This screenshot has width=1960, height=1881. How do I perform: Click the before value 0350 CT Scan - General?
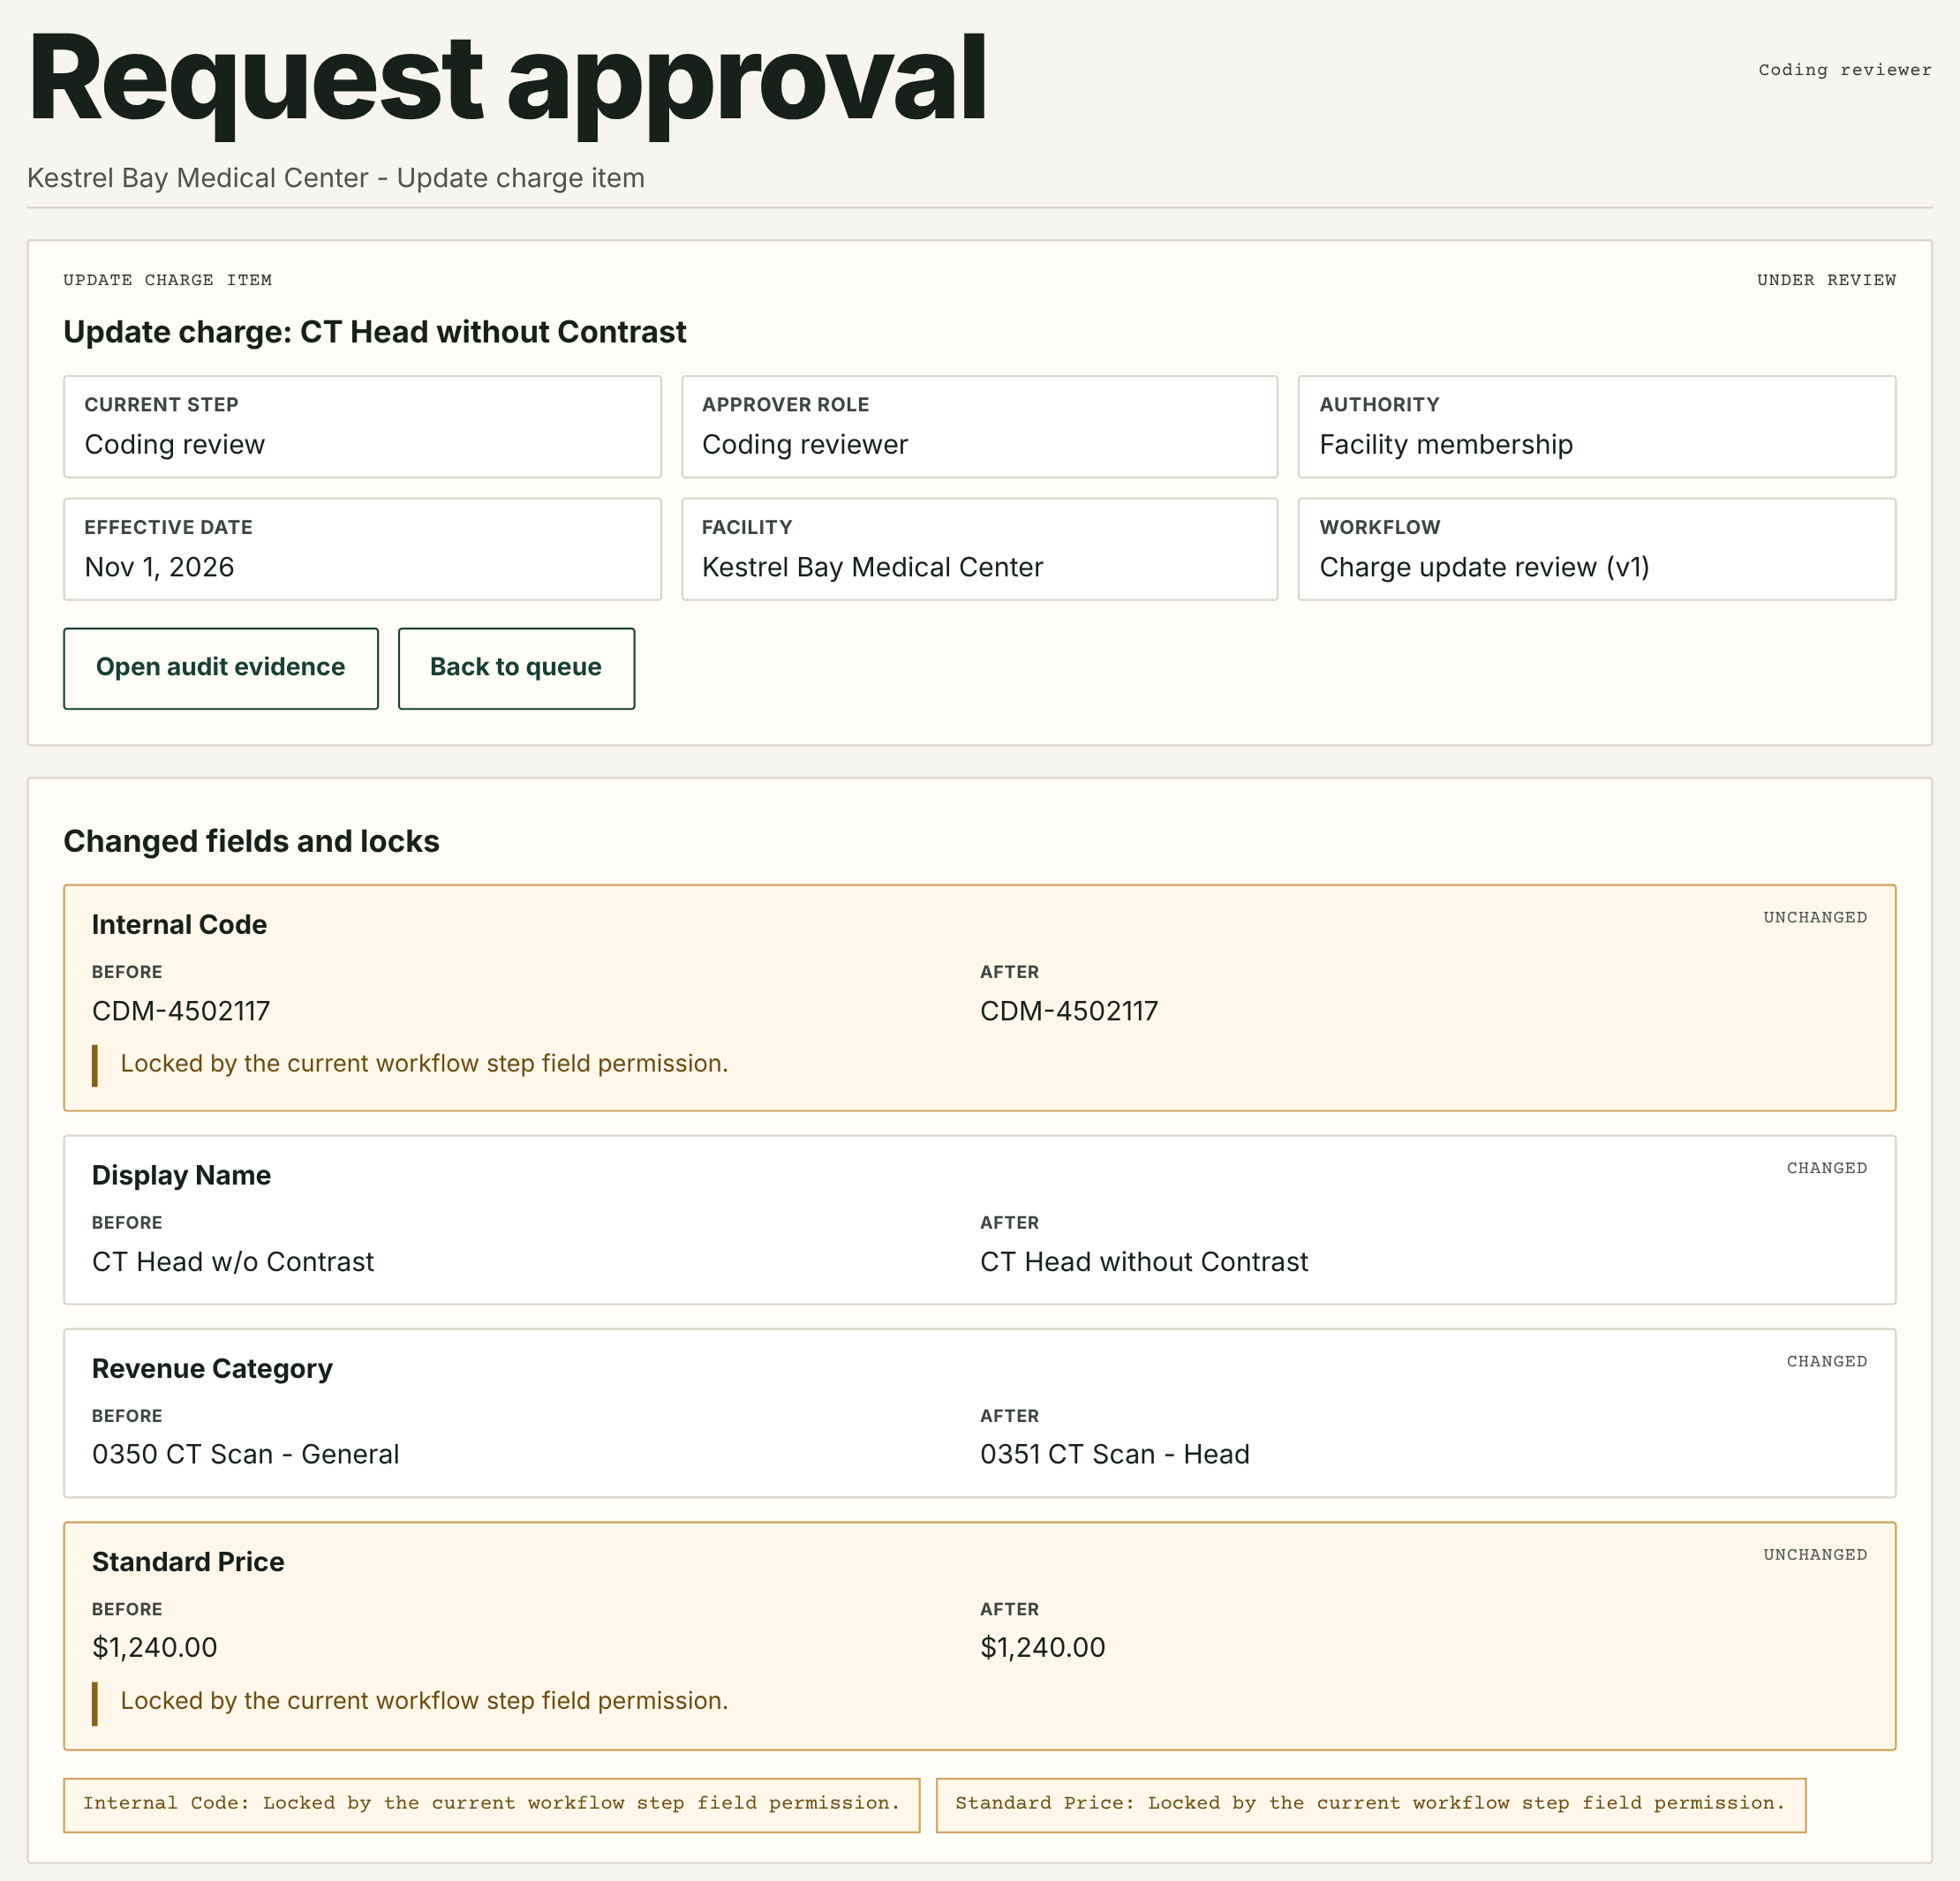point(245,1454)
